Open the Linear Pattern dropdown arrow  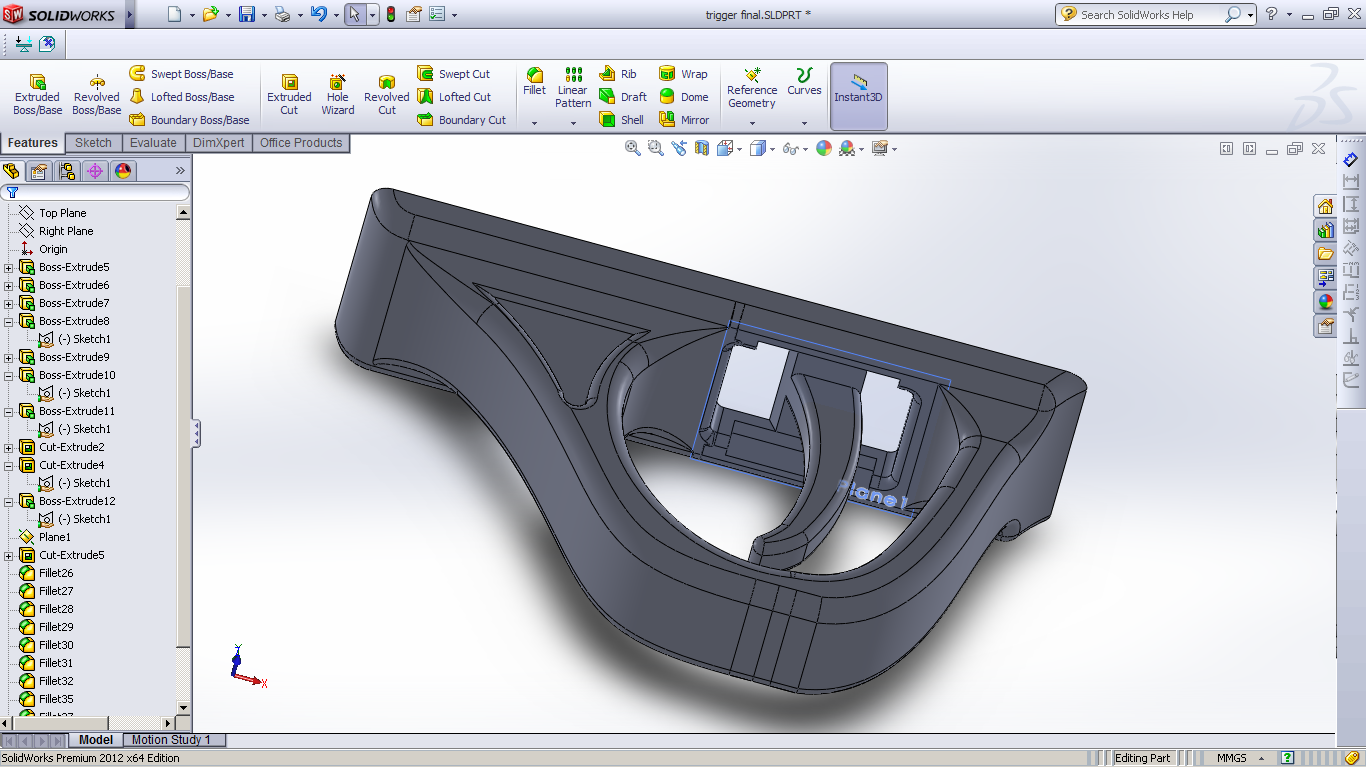pyautogui.click(x=573, y=123)
